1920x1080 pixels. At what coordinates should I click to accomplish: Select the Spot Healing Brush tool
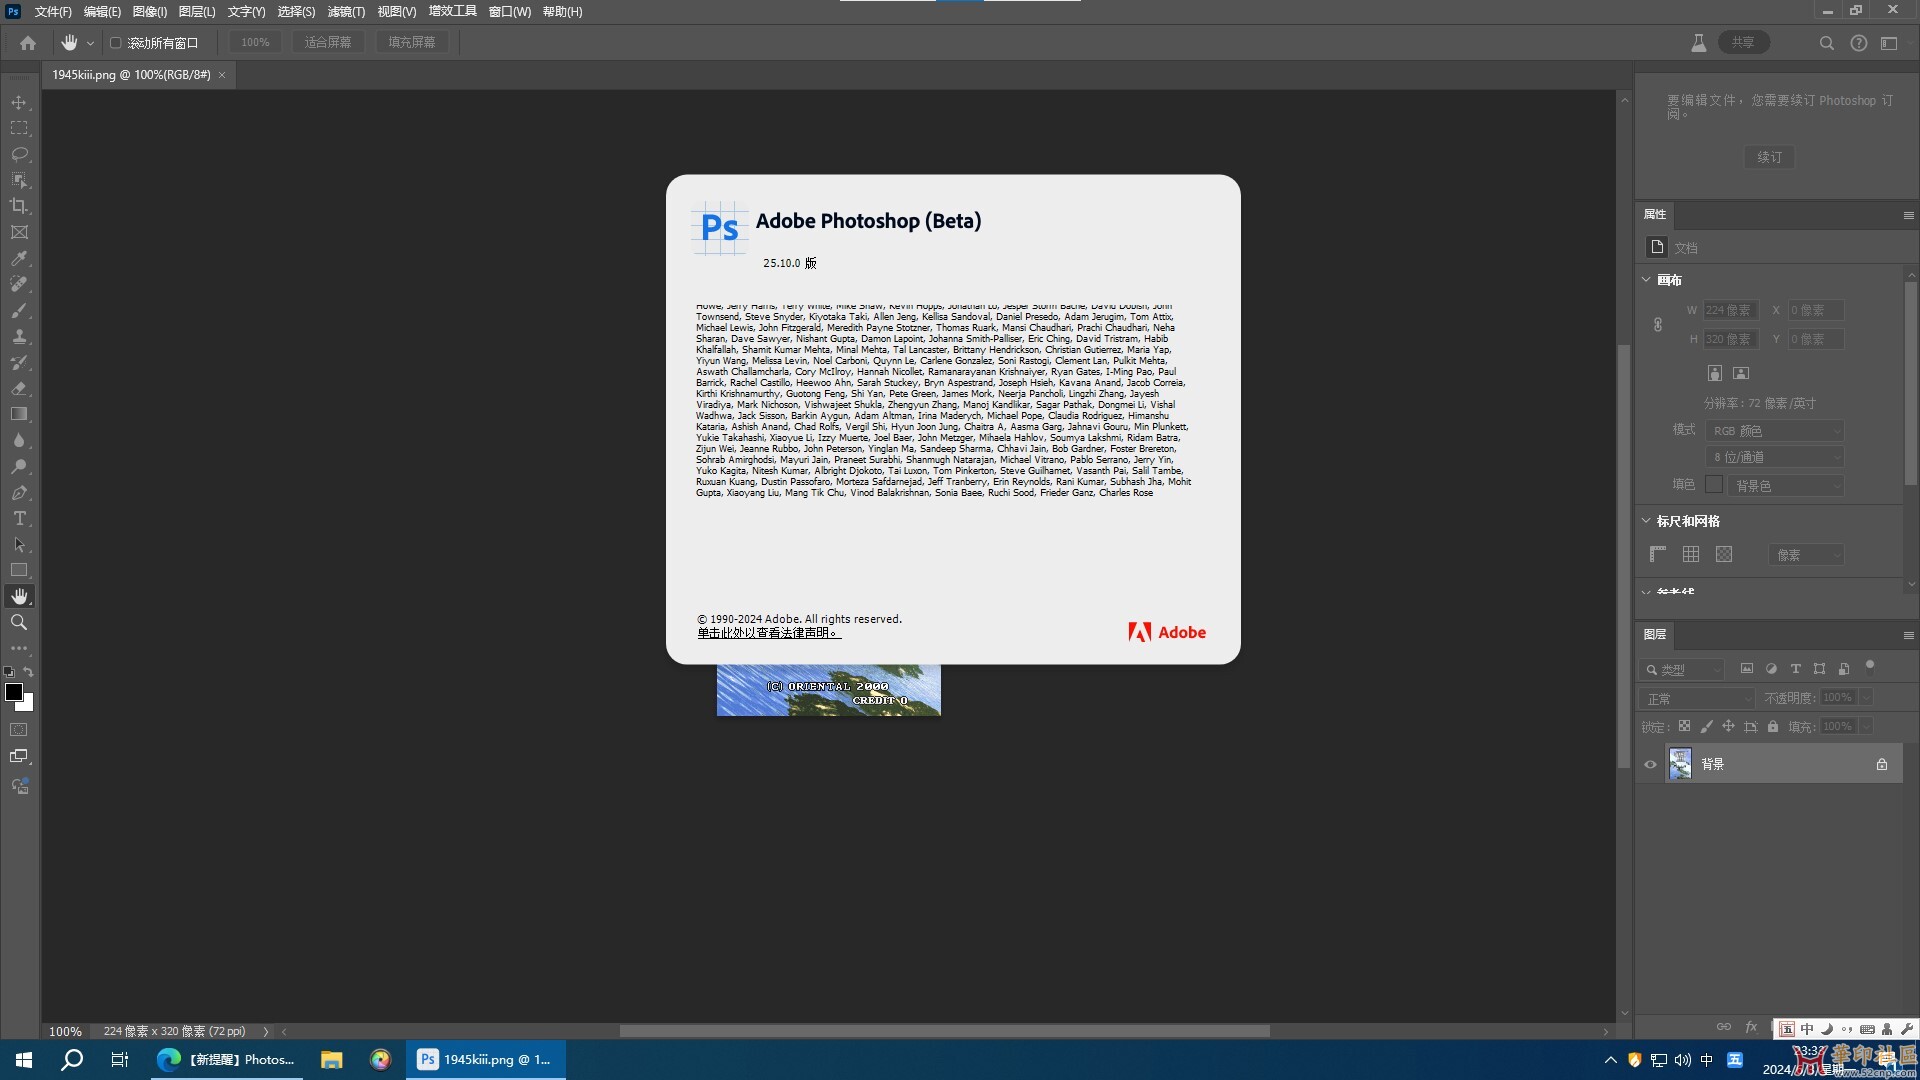[x=19, y=285]
